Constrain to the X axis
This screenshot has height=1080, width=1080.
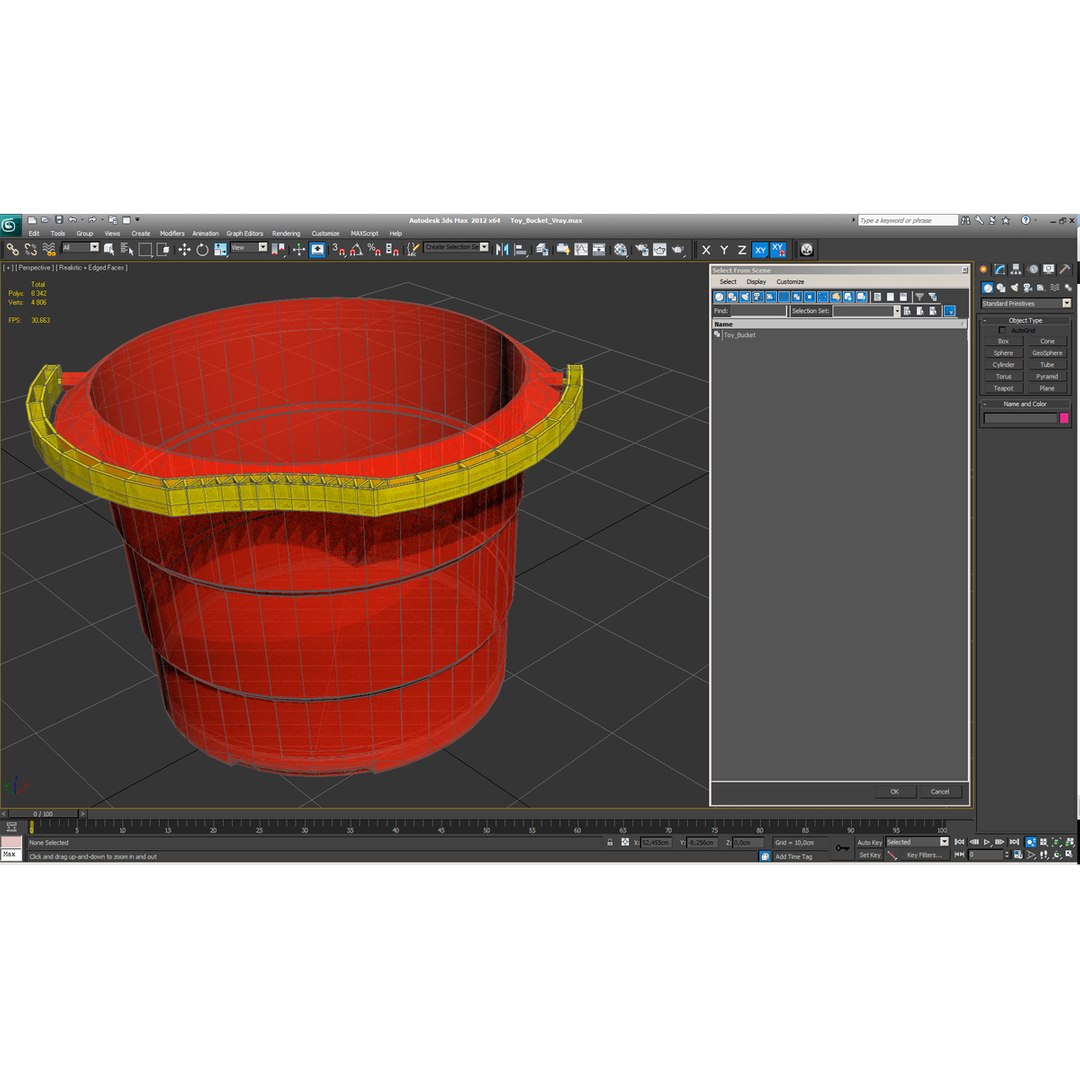point(706,250)
